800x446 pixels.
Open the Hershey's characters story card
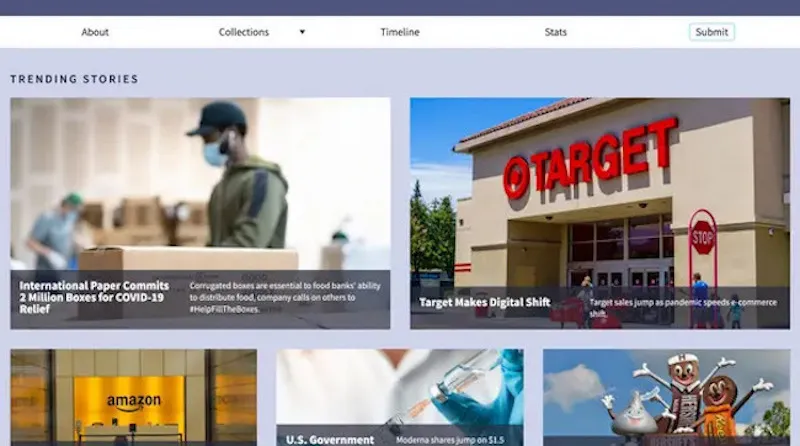click(x=666, y=397)
